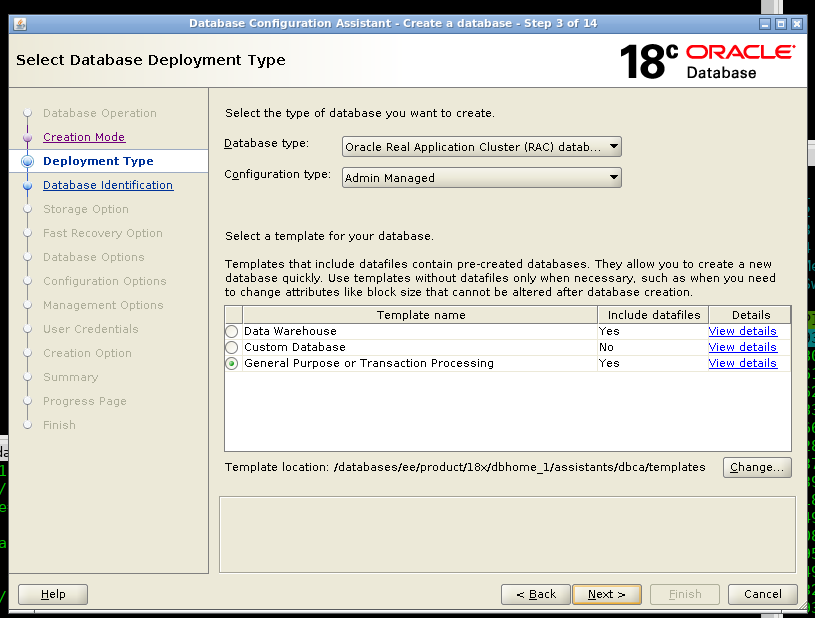
Task: Click the Progress Page step label
Action: coord(85,401)
